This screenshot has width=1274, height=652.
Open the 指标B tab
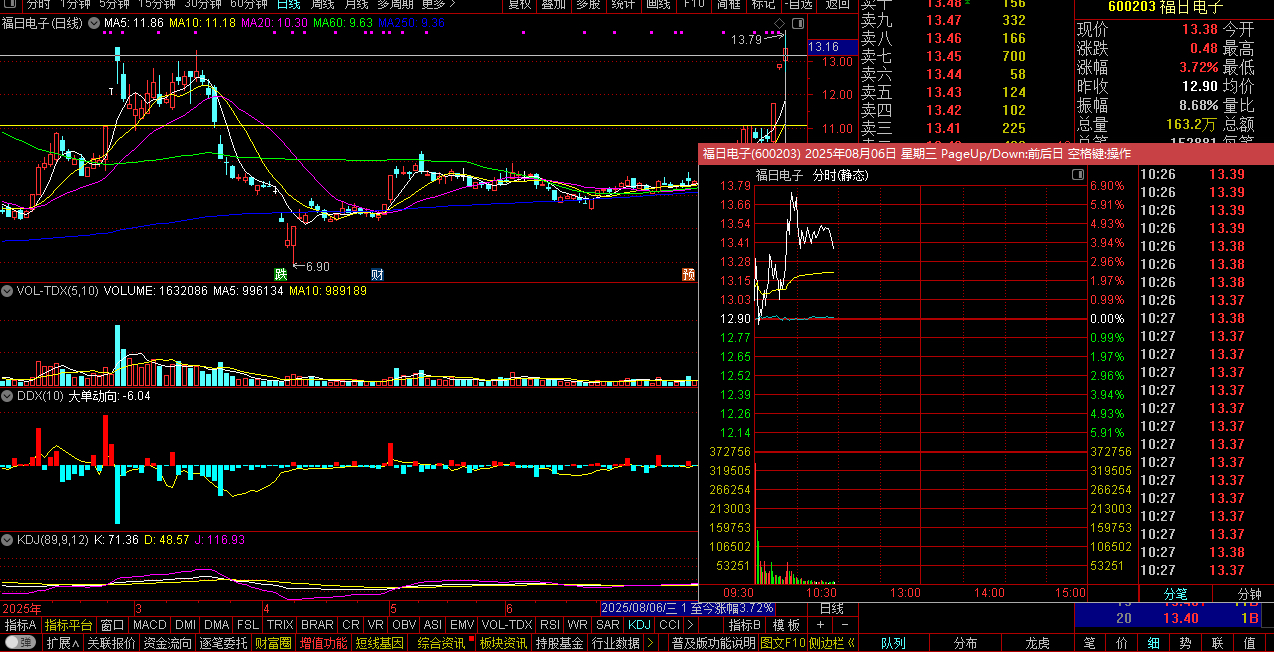pyautogui.click(x=745, y=625)
